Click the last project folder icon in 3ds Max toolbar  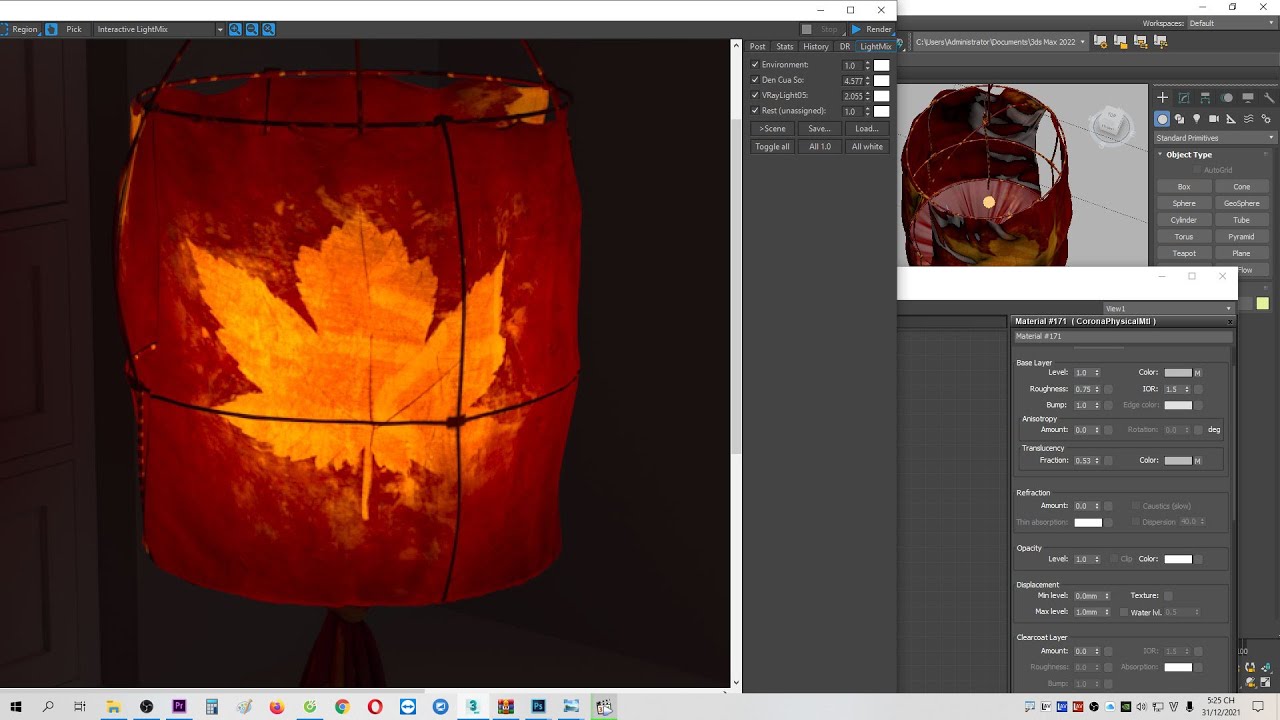tap(1160, 42)
